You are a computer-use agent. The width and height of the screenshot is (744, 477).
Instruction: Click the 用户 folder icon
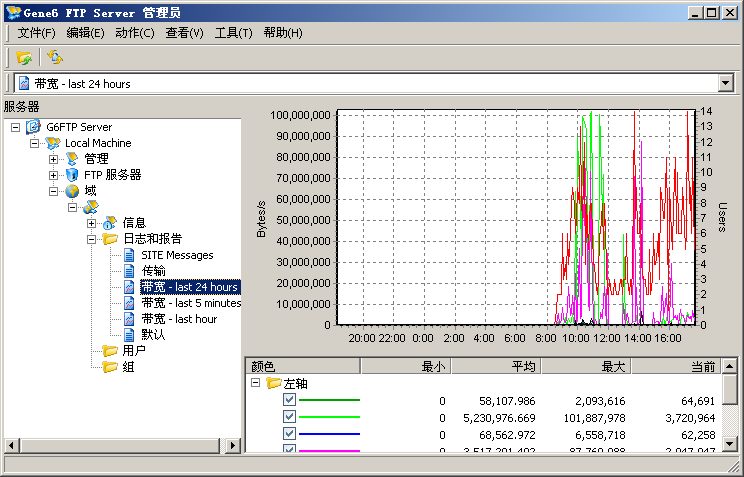pos(110,351)
